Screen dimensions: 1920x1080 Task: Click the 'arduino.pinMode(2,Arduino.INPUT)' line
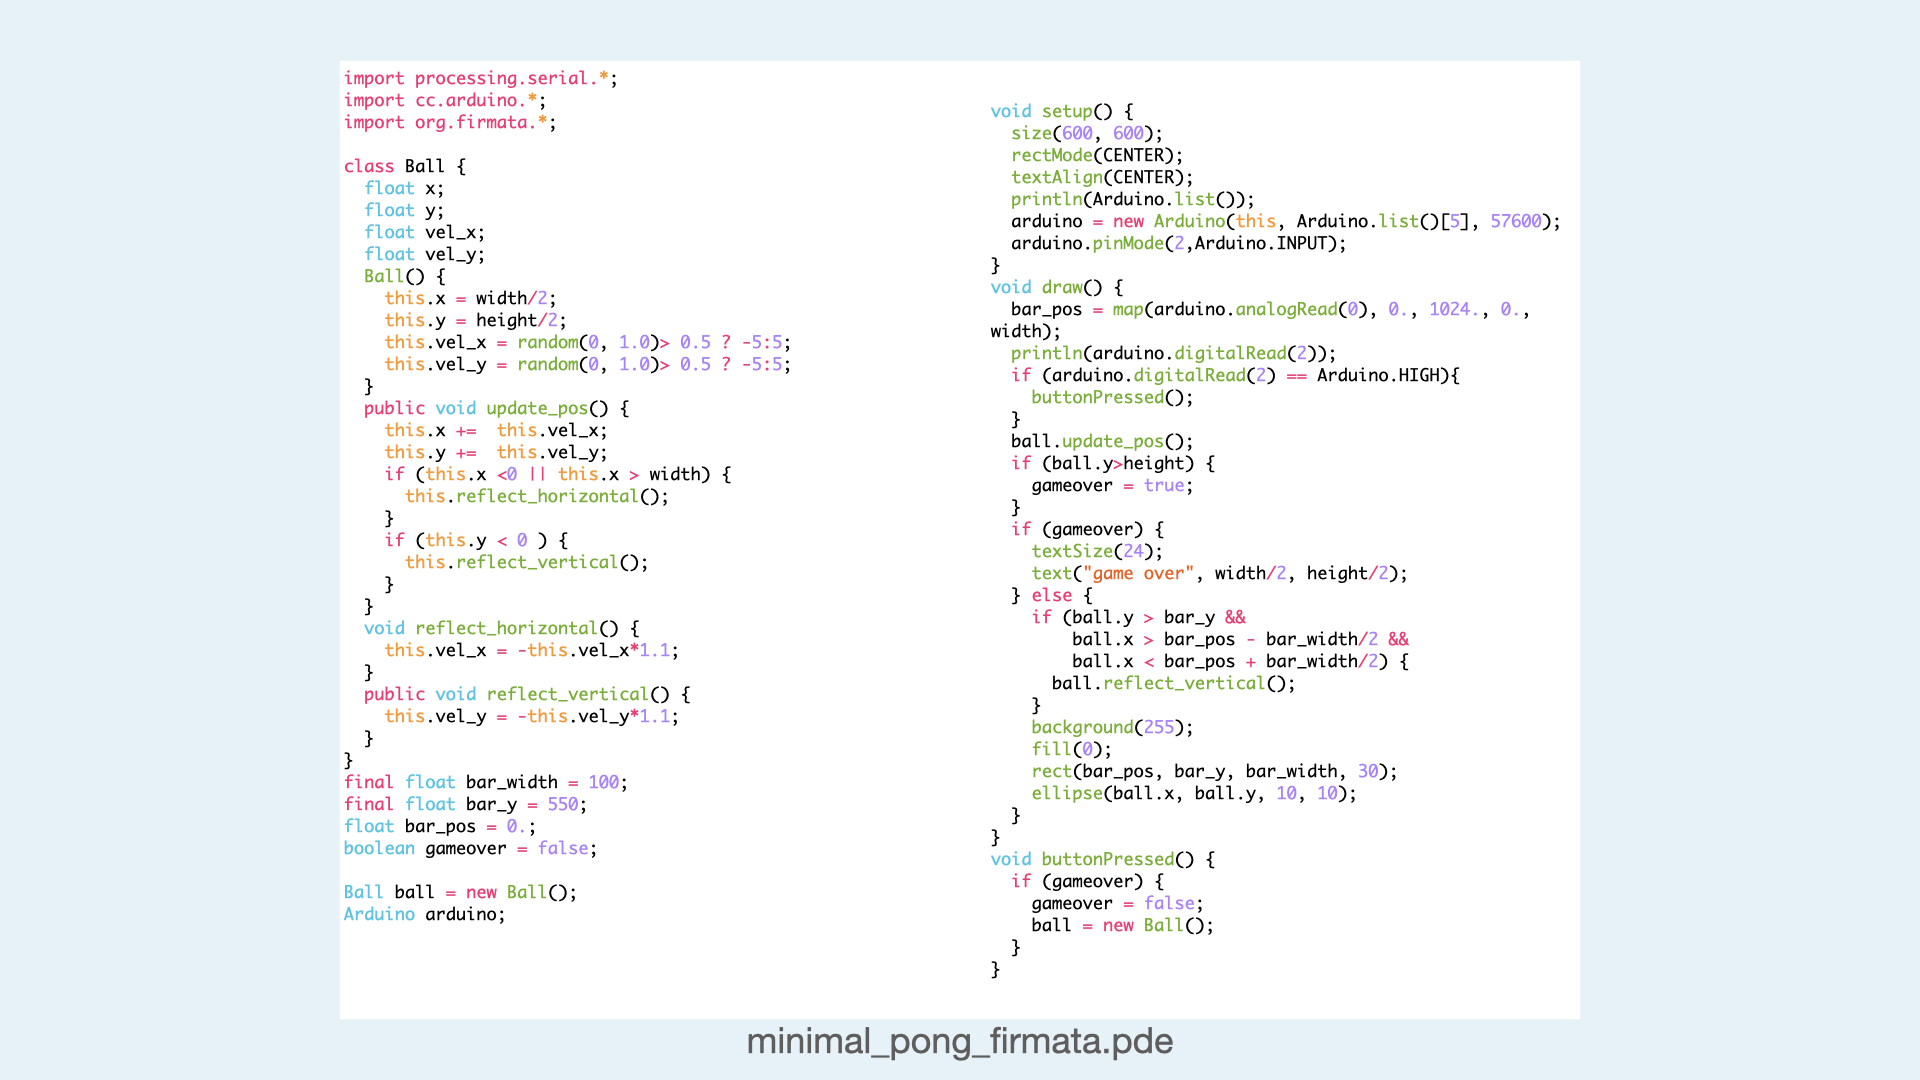click(1177, 243)
